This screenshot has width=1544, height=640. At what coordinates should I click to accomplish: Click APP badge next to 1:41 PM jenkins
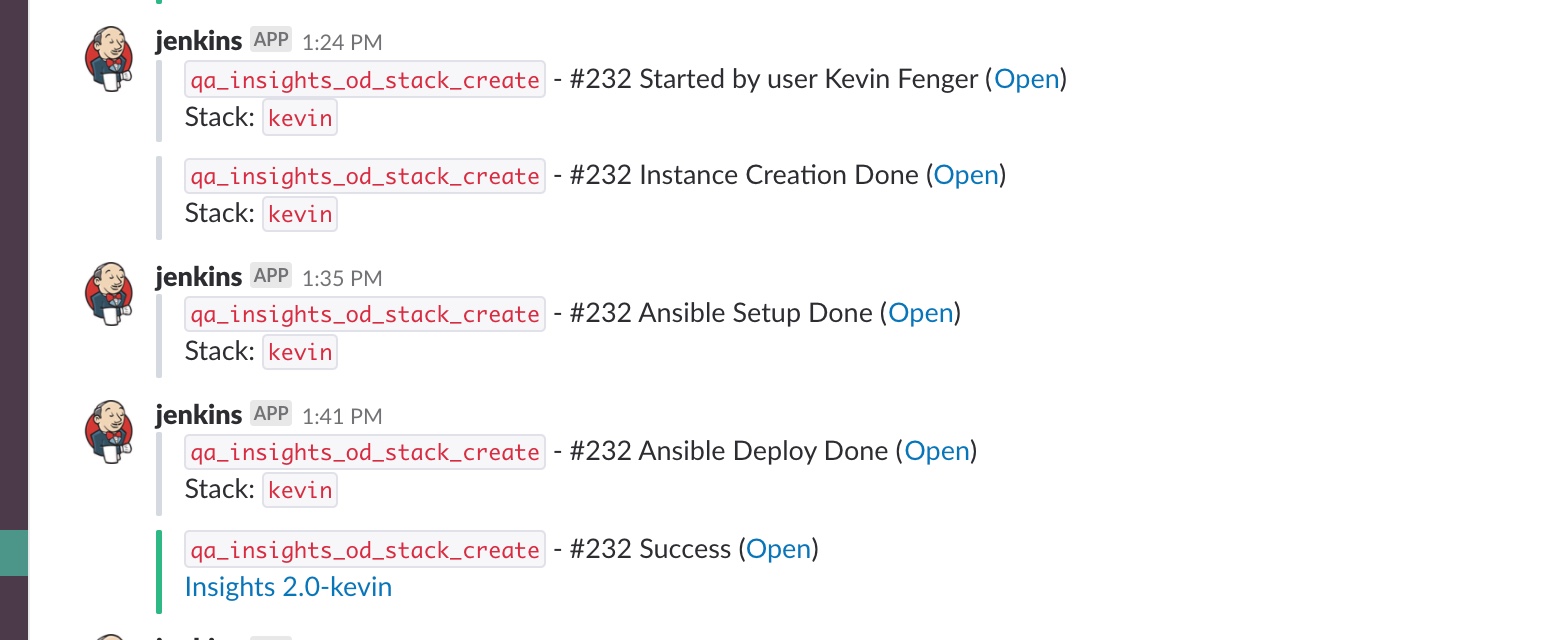pyautogui.click(x=271, y=414)
